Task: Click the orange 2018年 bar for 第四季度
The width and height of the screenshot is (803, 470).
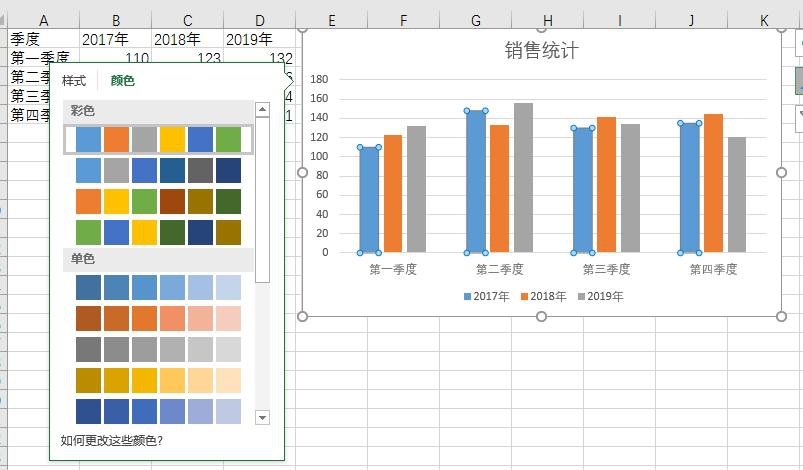Action: click(713, 183)
